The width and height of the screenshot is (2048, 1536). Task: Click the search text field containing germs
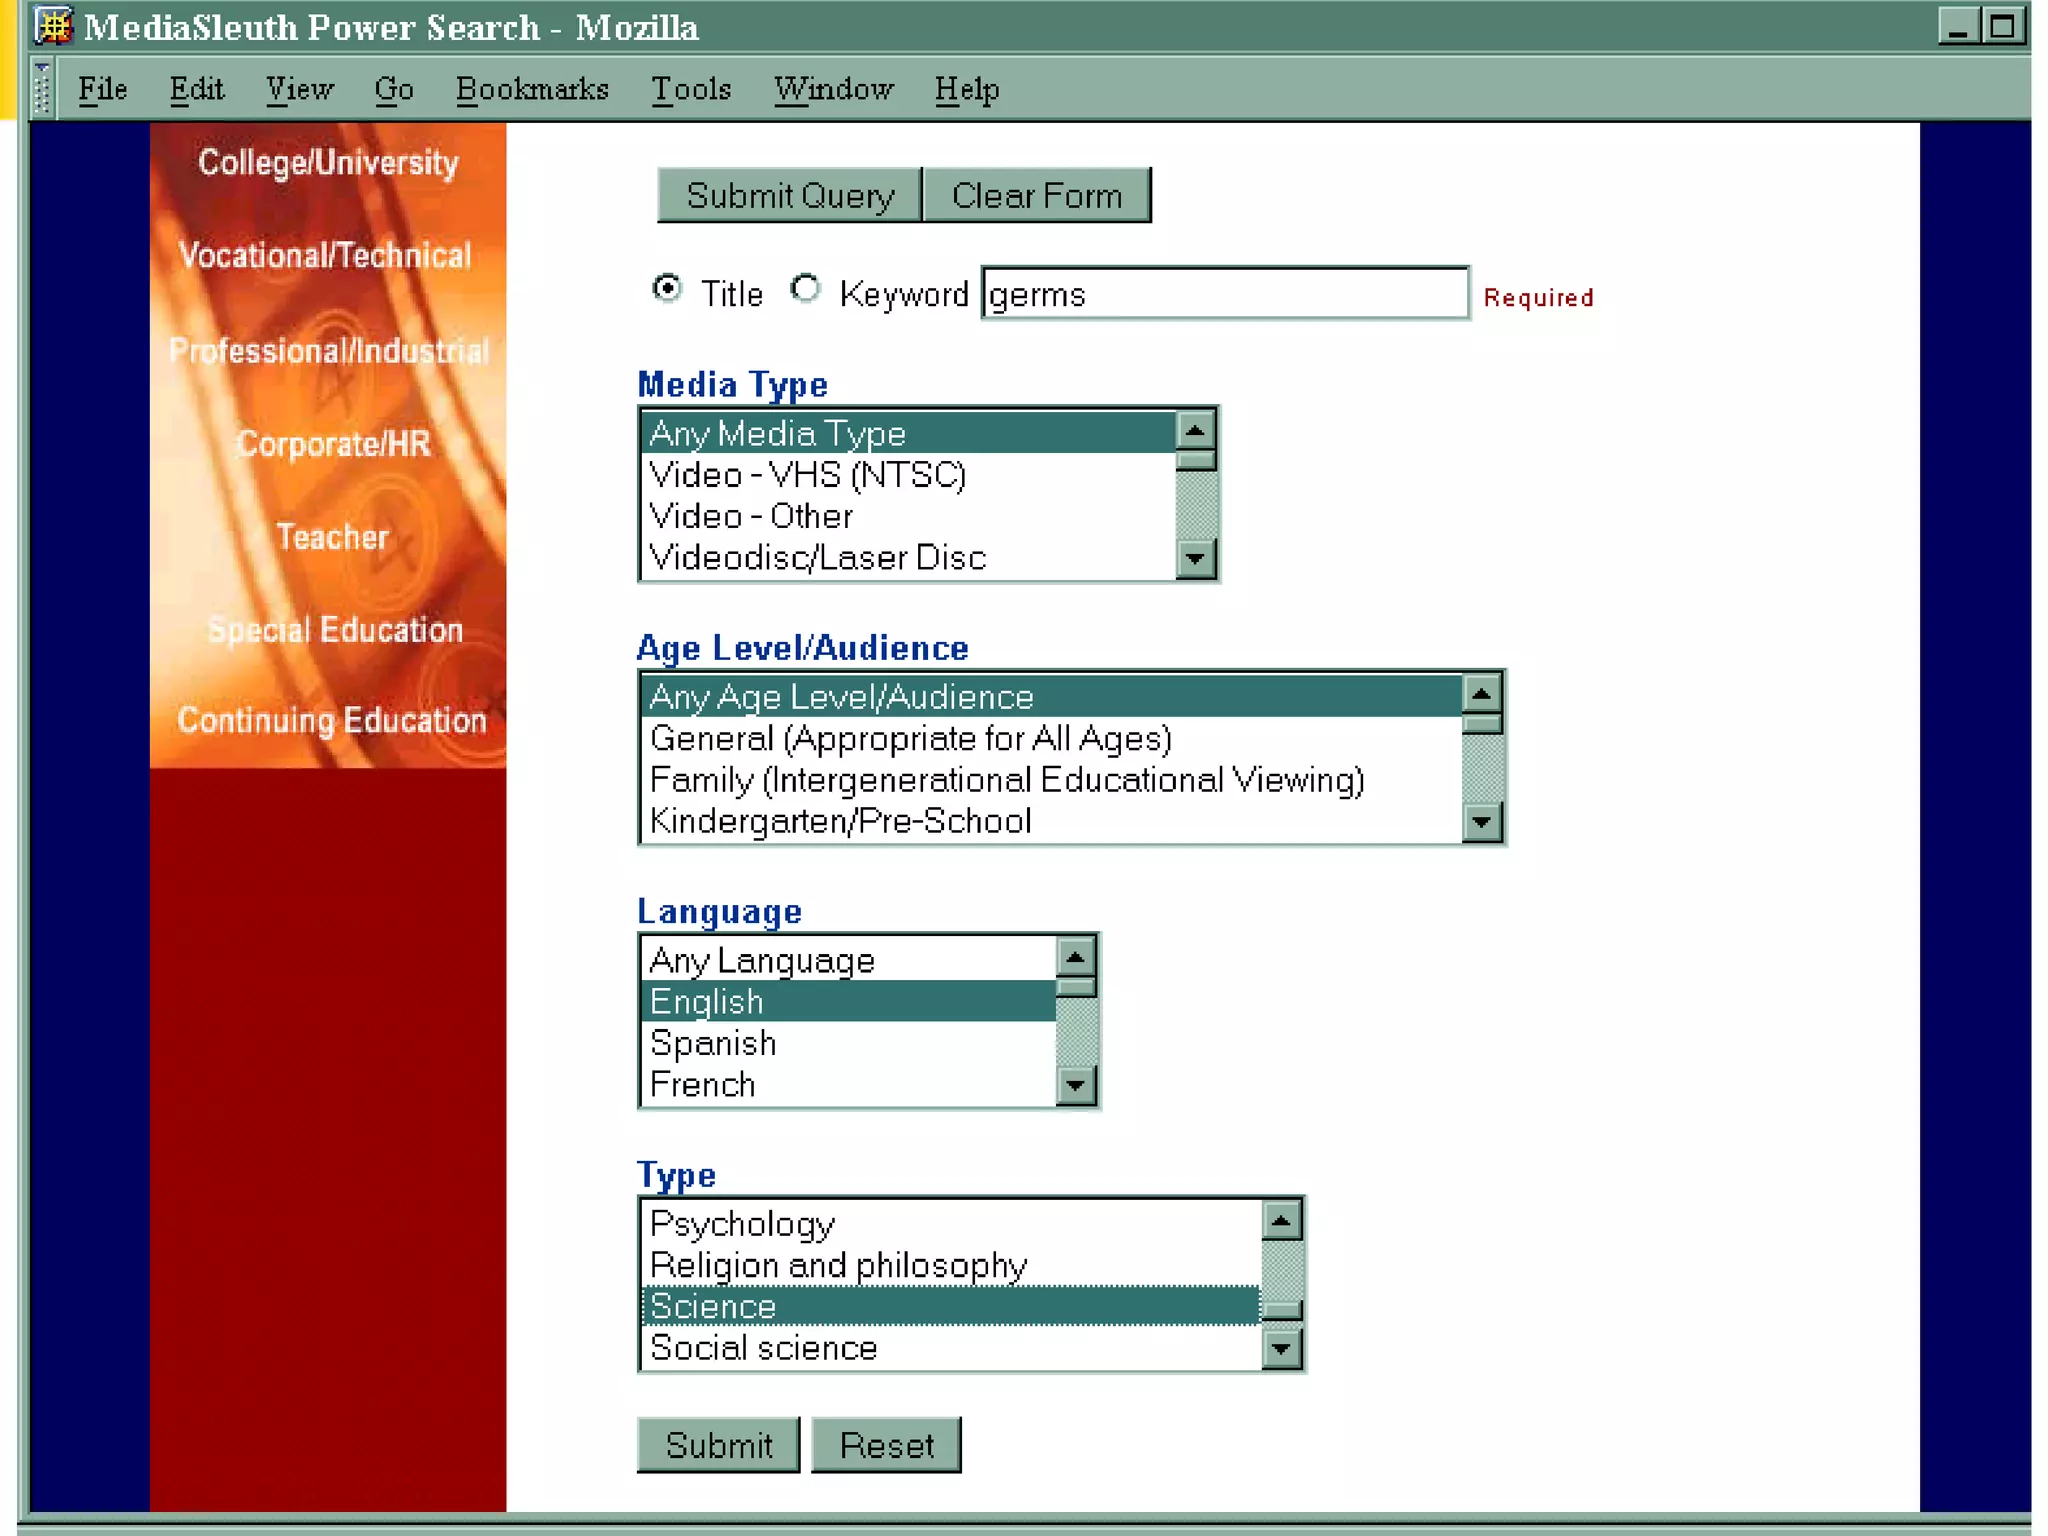coord(1225,294)
